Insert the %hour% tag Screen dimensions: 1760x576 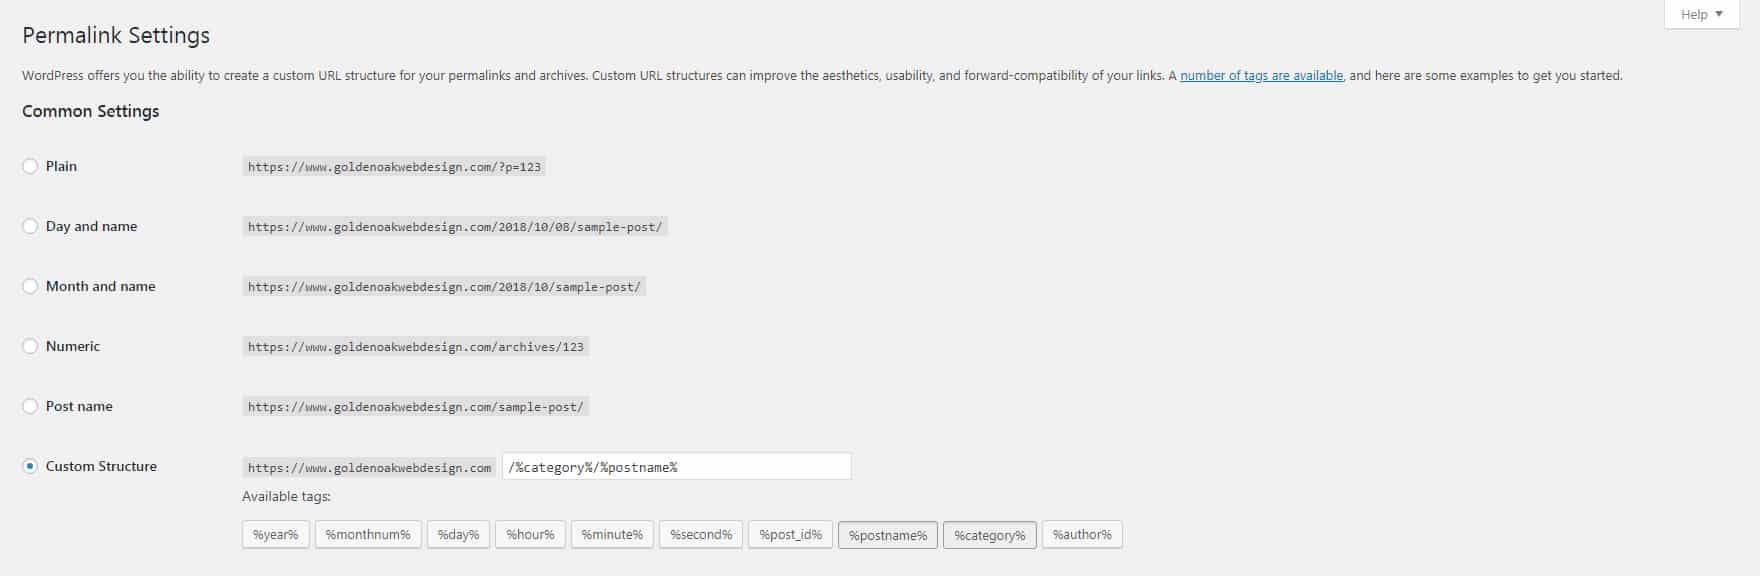(530, 534)
